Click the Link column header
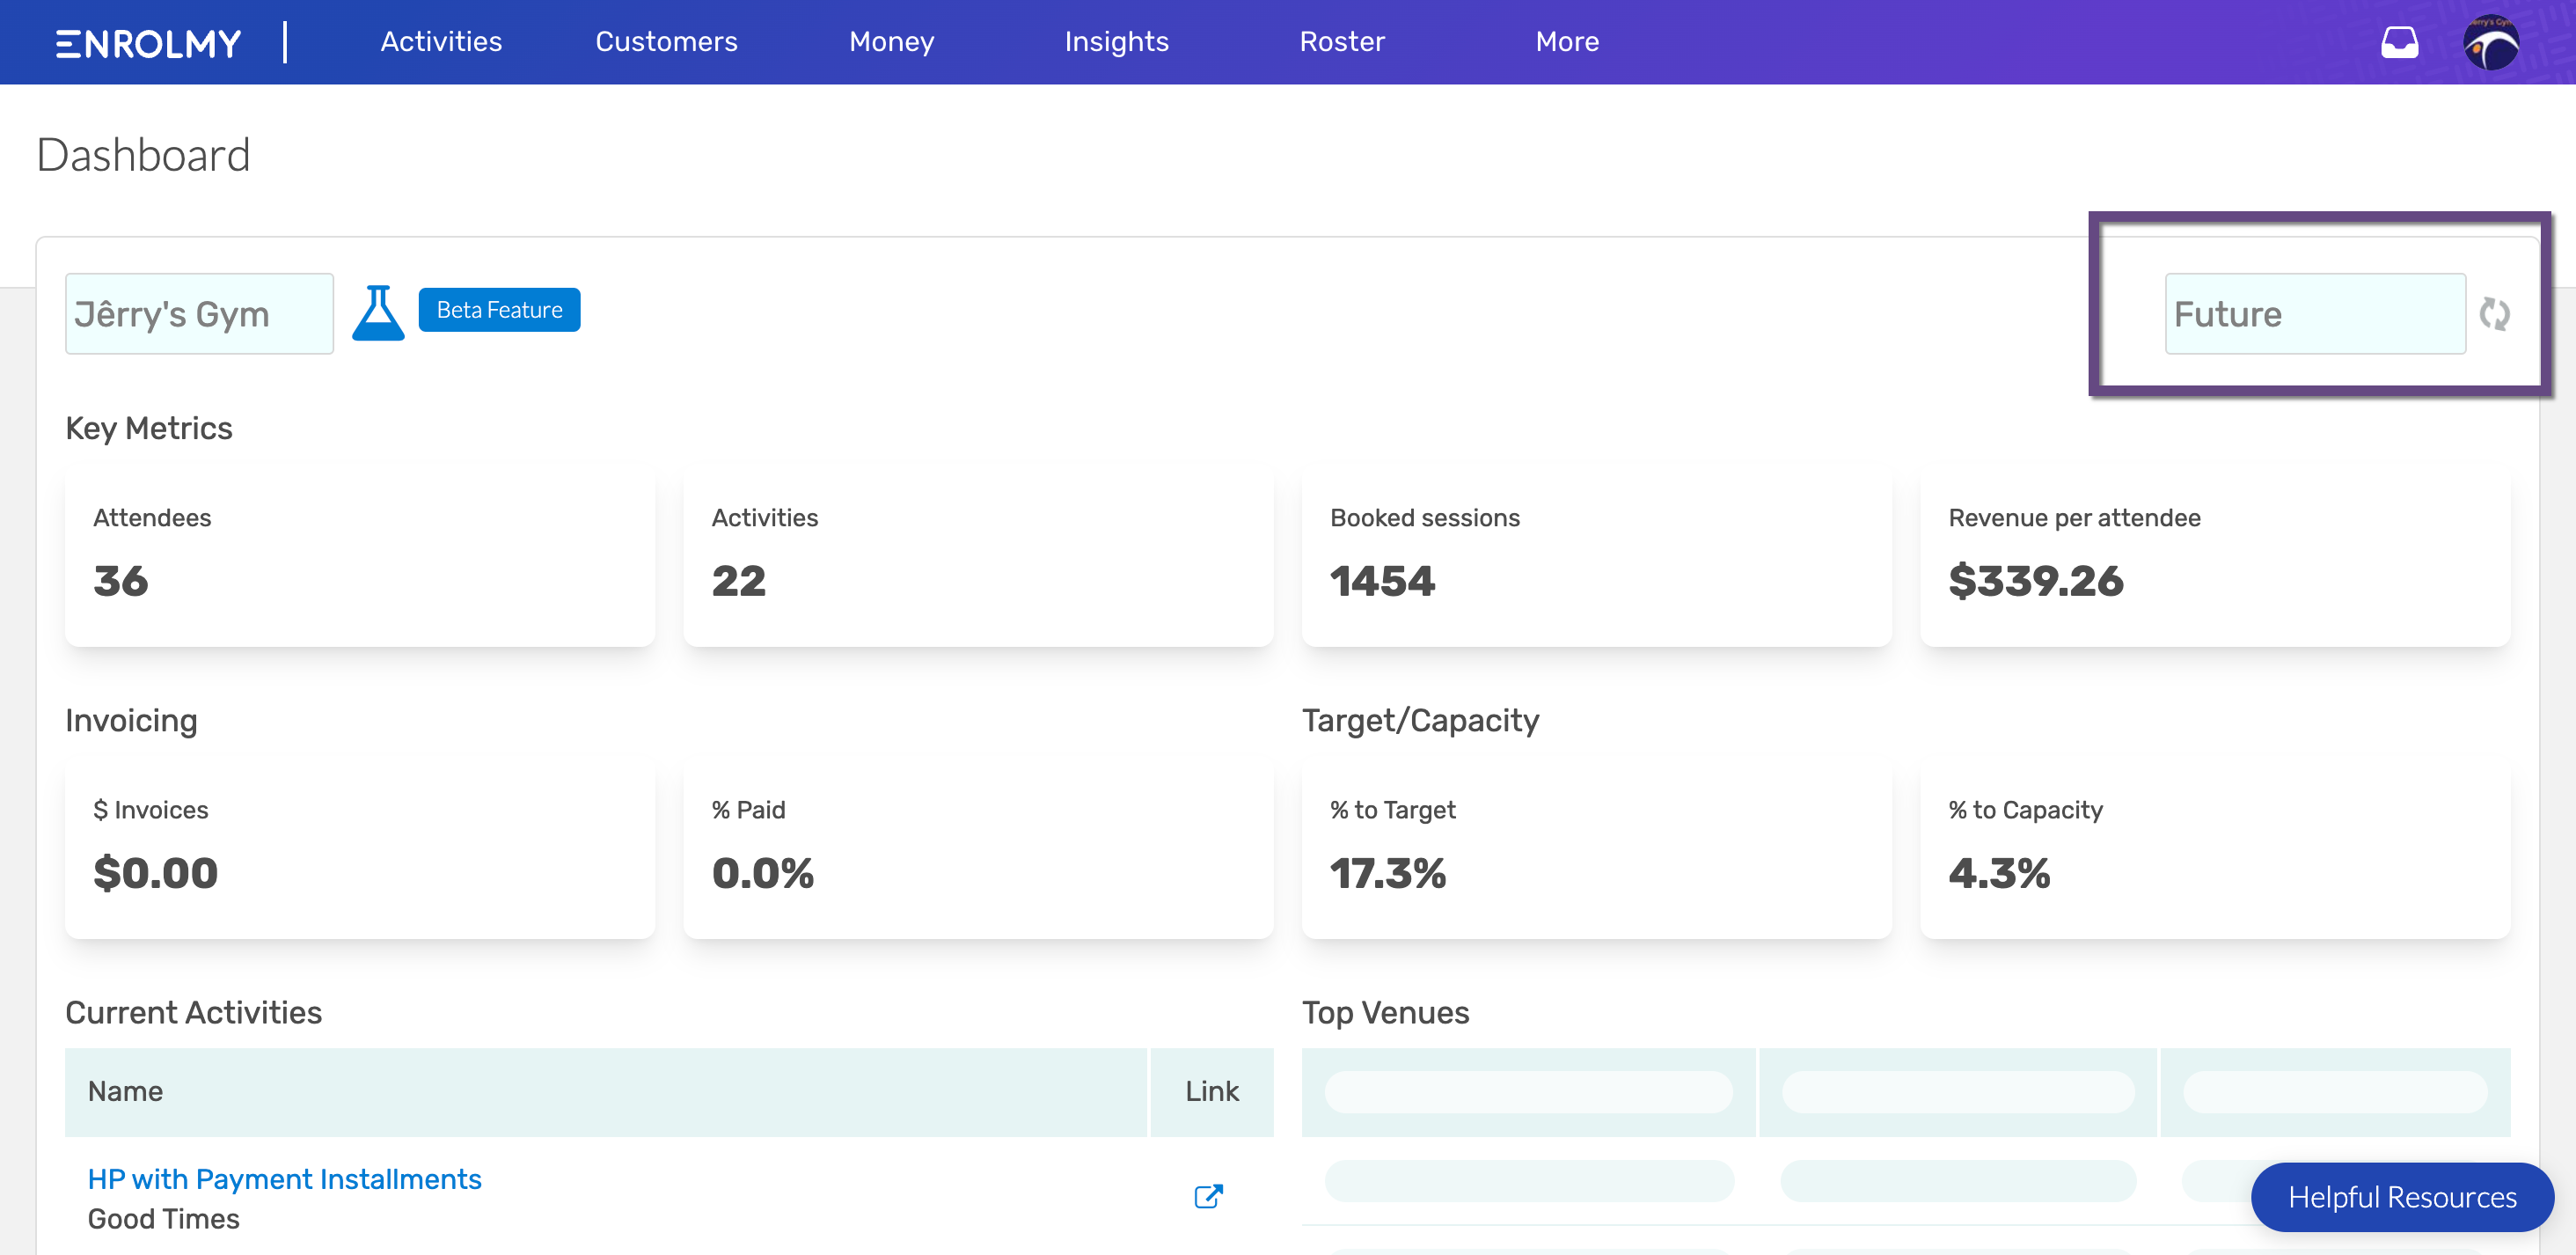Image resolution: width=2576 pixels, height=1255 pixels. coord(1212,1092)
